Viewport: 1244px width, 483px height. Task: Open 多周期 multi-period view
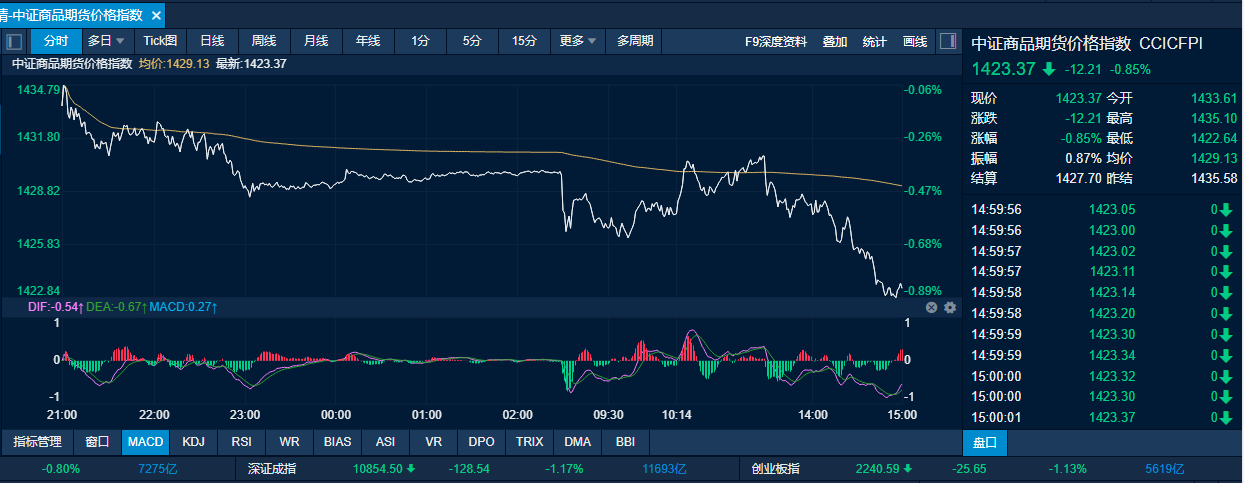(x=635, y=41)
